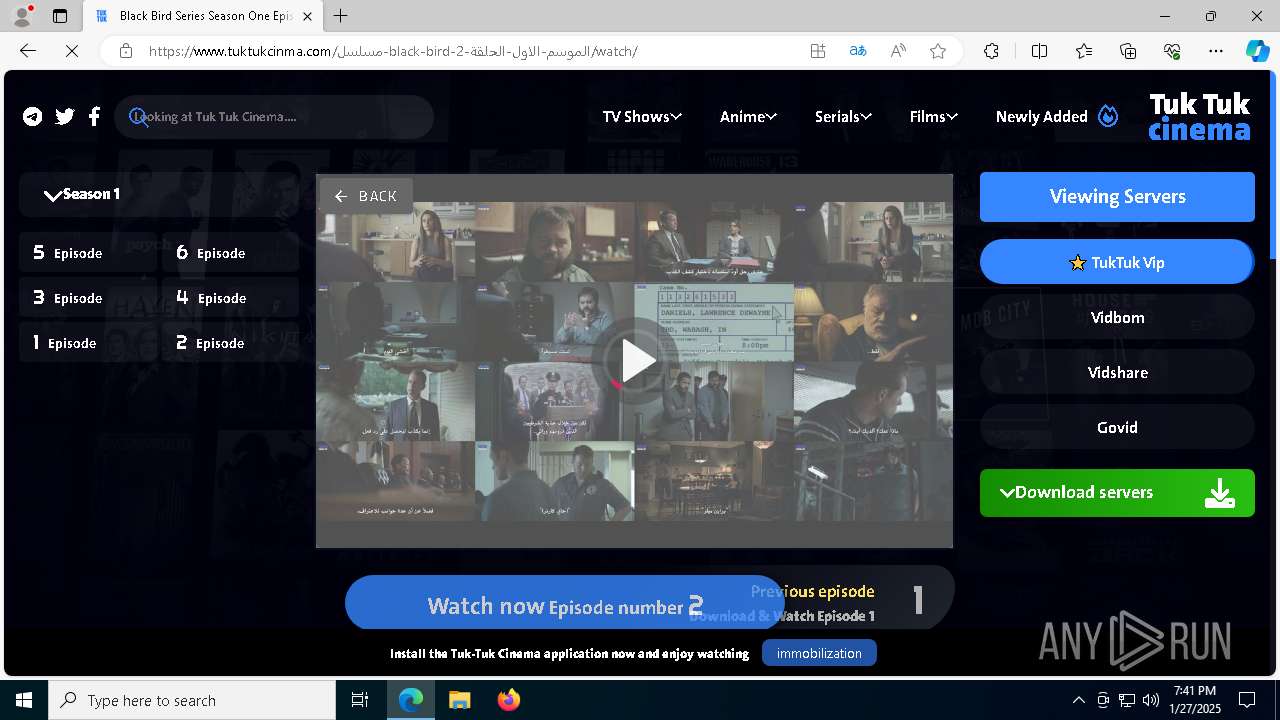Open the Windows Start menu
The width and height of the screenshot is (1280, 720).
(24, 700)
